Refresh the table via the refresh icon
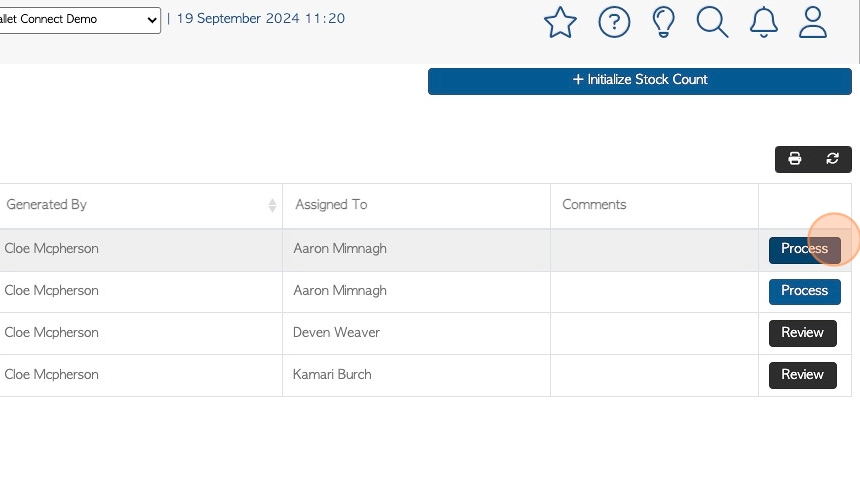 (832, 159)
